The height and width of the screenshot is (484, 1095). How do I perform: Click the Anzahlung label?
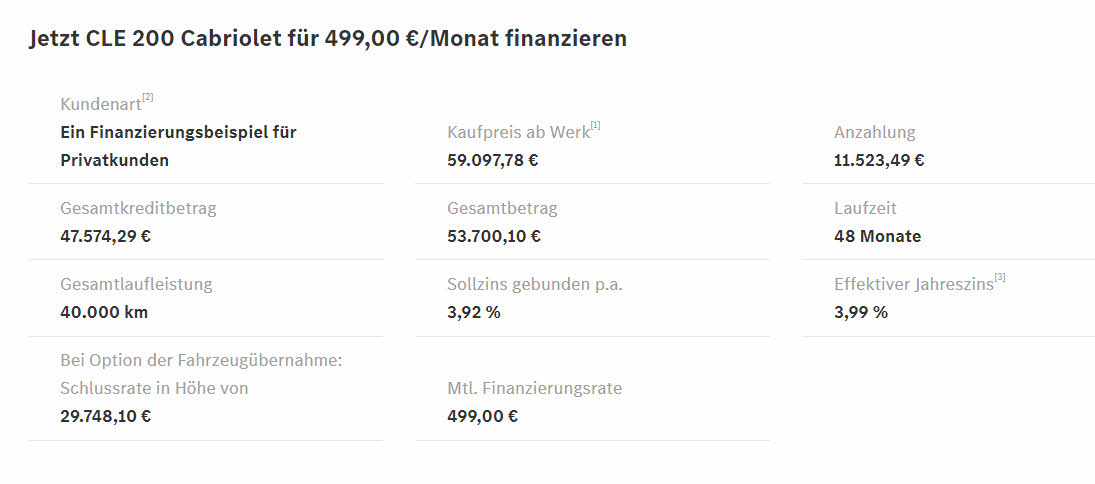[874, 132]
